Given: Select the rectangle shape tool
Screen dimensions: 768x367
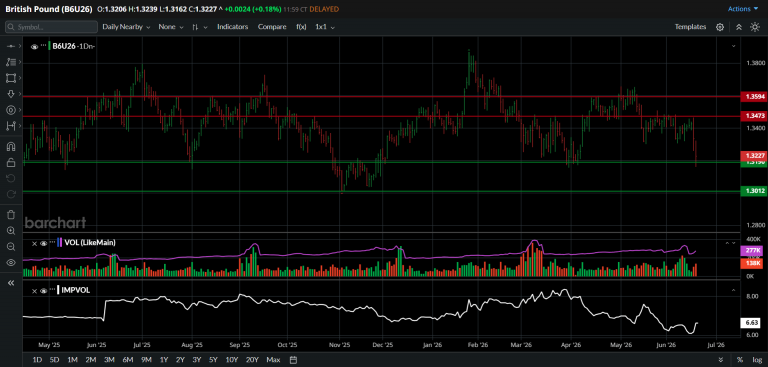Looking at the screenshot, I should [11, 78].
